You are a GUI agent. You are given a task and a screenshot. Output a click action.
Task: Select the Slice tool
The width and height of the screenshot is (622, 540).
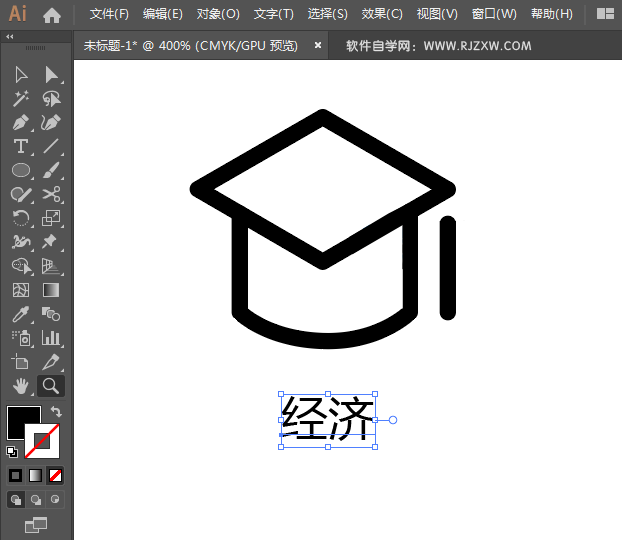[51, 362]
